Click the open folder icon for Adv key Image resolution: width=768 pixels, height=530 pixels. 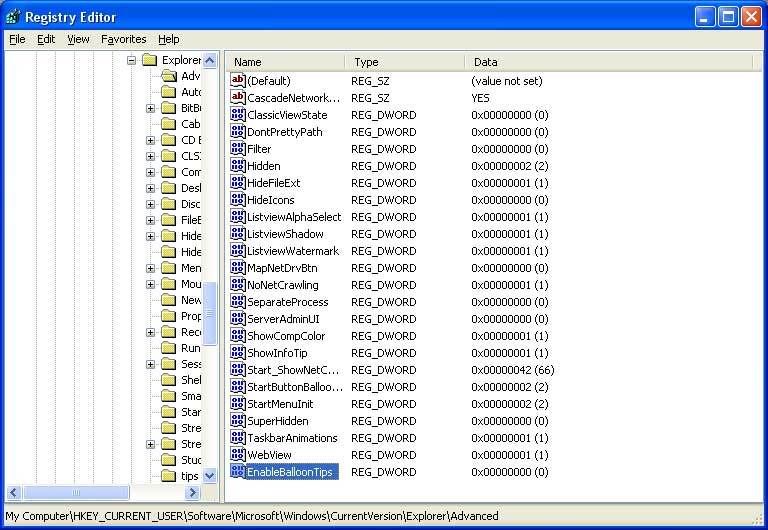[x=169, y=76]
